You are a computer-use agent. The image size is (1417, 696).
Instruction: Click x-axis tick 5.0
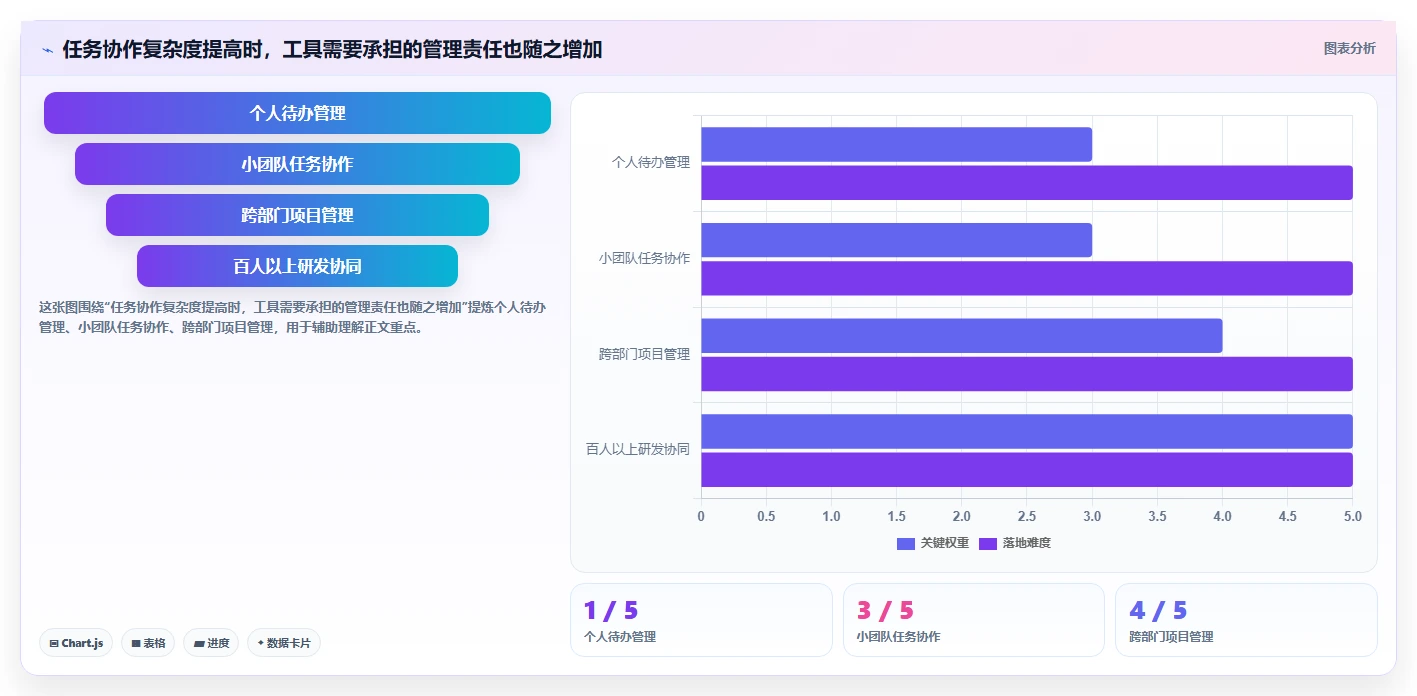(1352, 516)
